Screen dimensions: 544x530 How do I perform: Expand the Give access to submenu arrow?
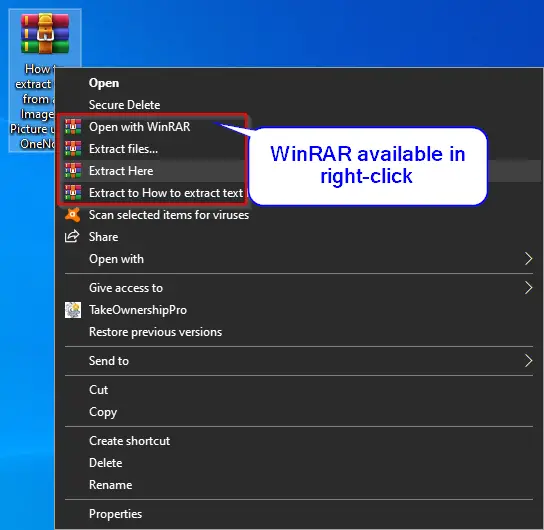click(528, 288)
